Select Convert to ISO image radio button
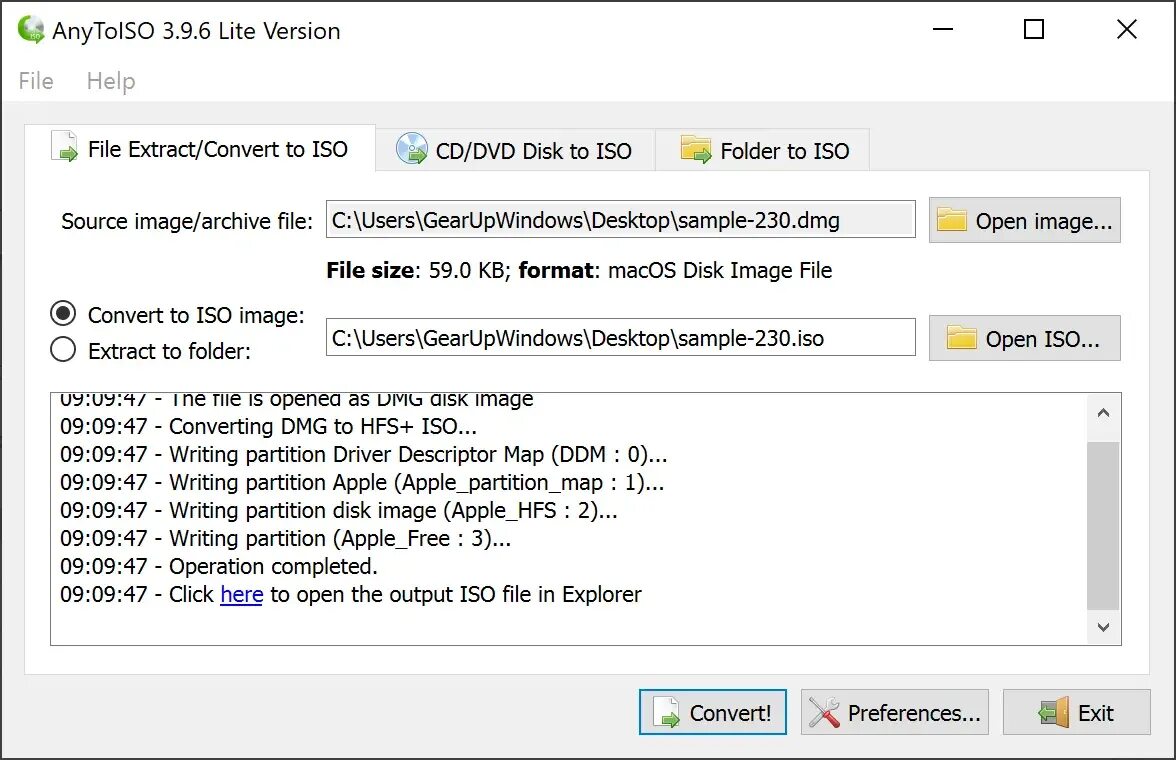Image resolution: width=1176 pixels, height=760 pixels. click(63, 314)
